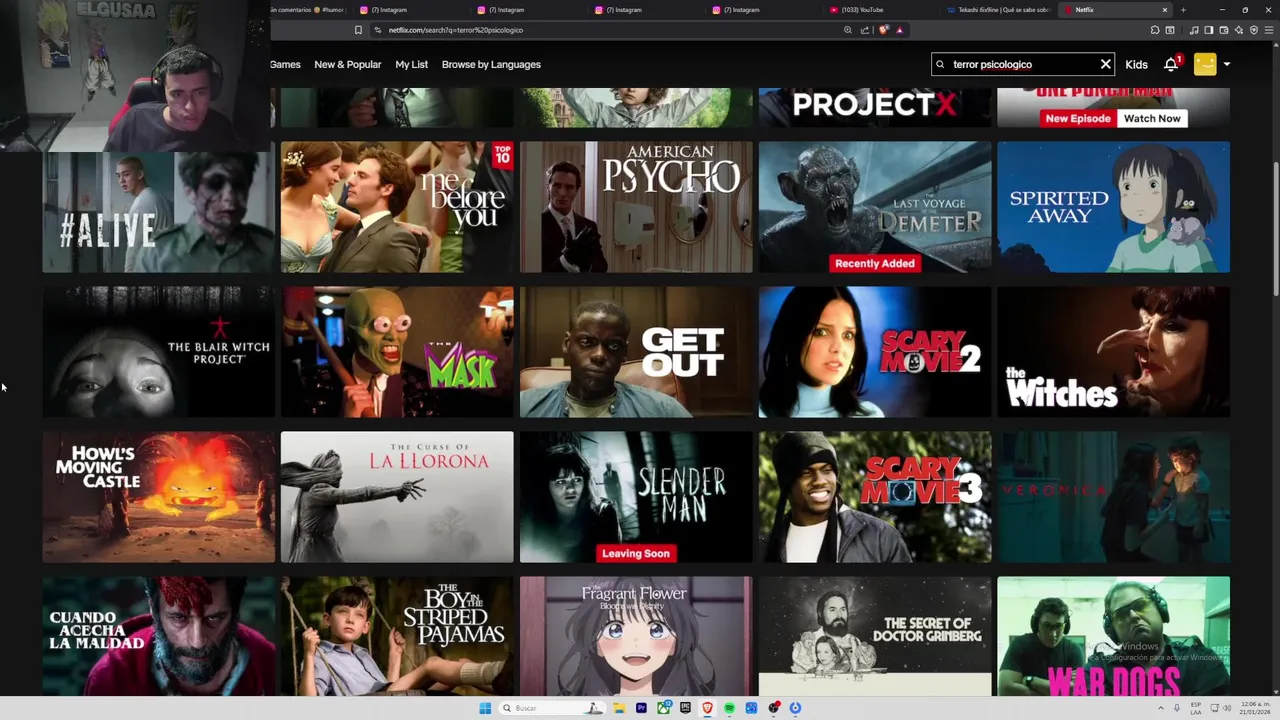The height and width of the screenshot is (720, 1280).
Task: Click the zoom magnifier in address bar
Action: click(x=848, y=30)
